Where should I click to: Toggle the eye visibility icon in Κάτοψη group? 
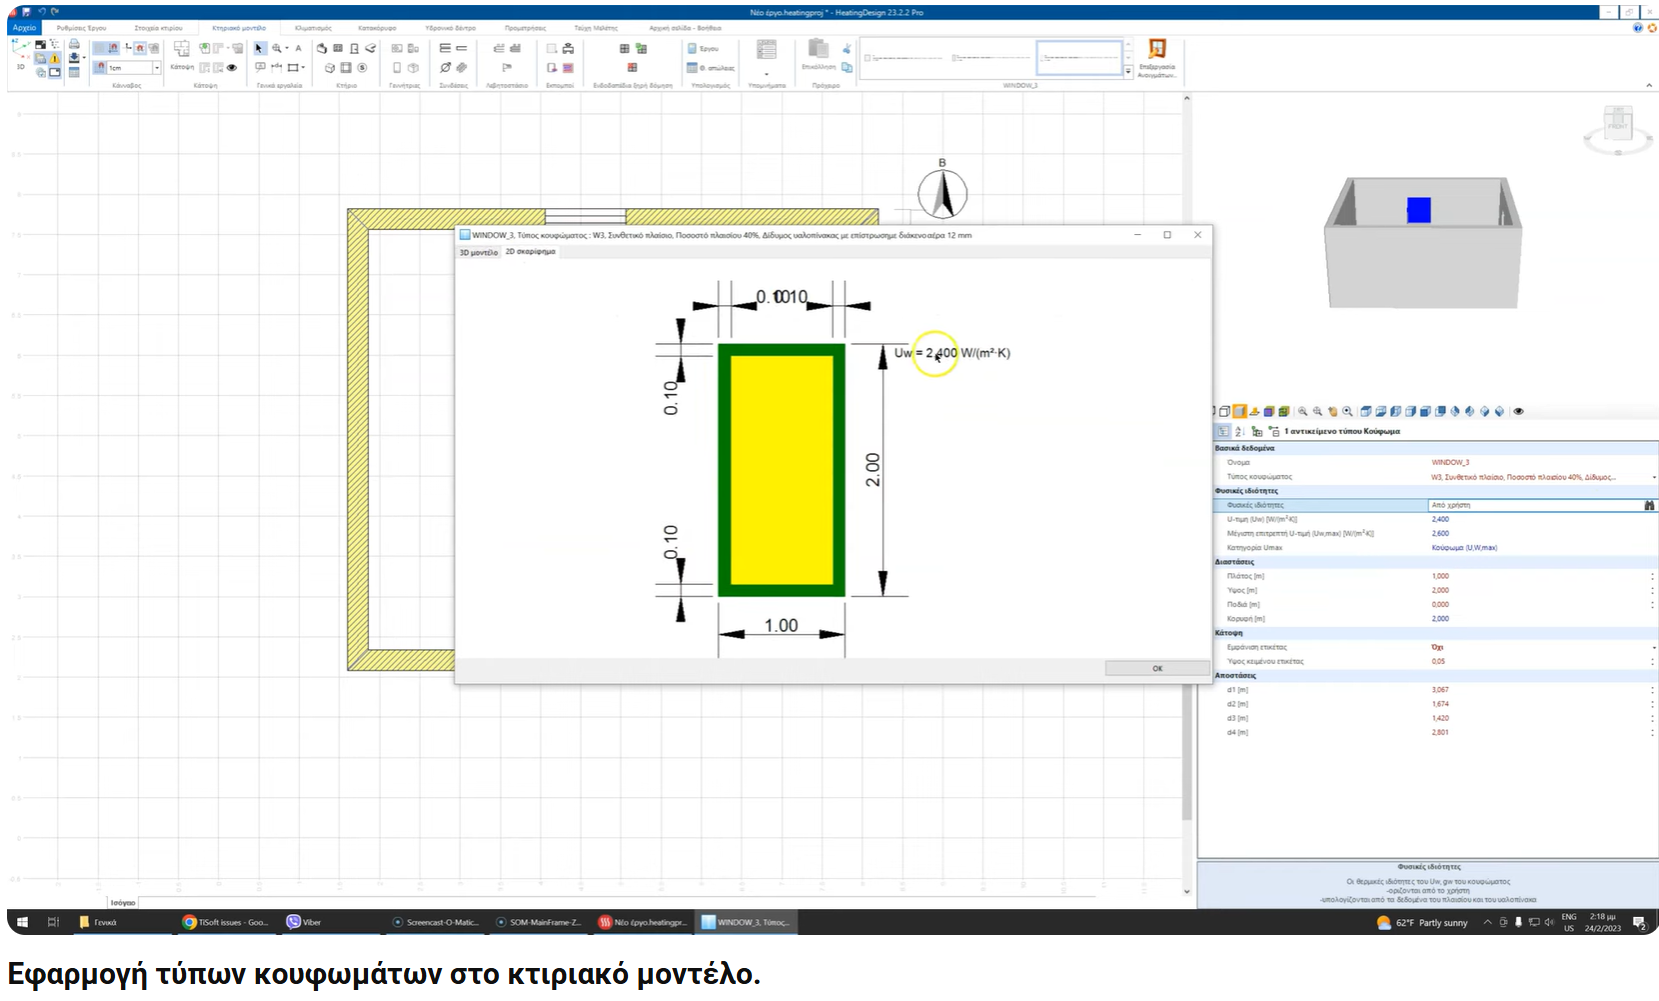pyautogui.click(x=231, y=68)
